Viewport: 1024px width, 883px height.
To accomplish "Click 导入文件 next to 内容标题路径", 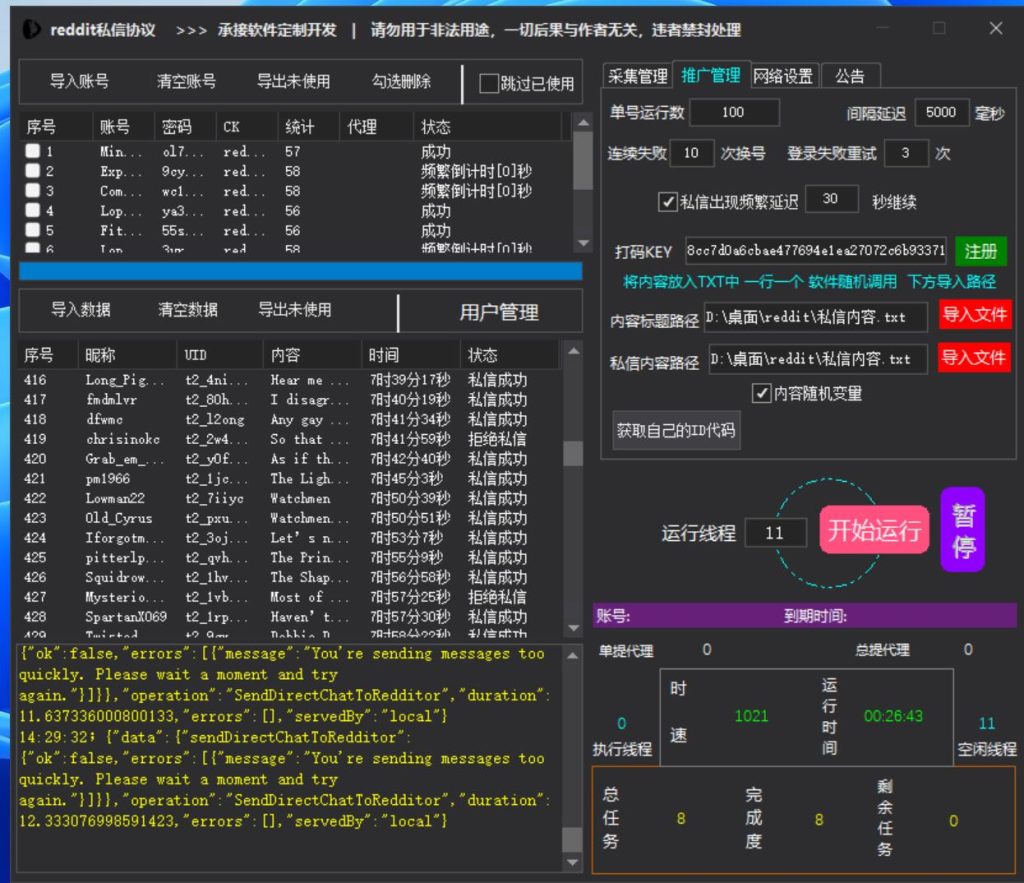I will pyautogui.click(x=974, y=316).
